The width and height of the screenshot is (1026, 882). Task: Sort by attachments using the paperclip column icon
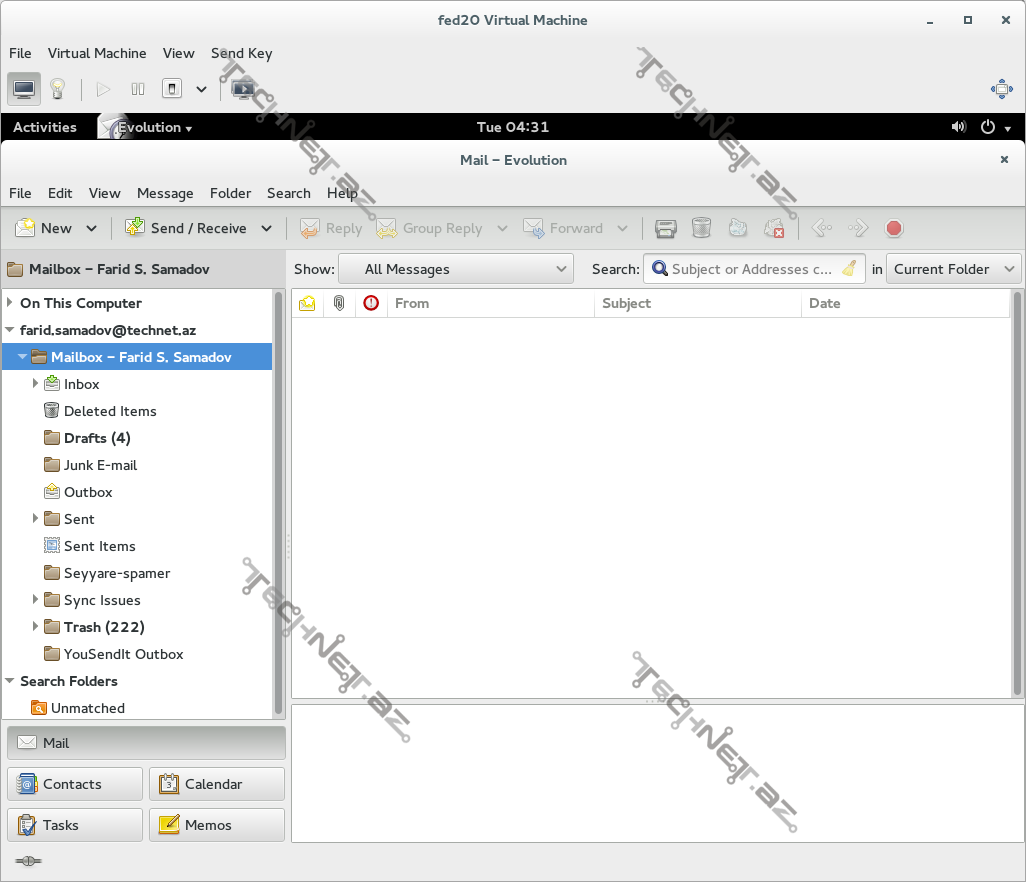point(337,303)
